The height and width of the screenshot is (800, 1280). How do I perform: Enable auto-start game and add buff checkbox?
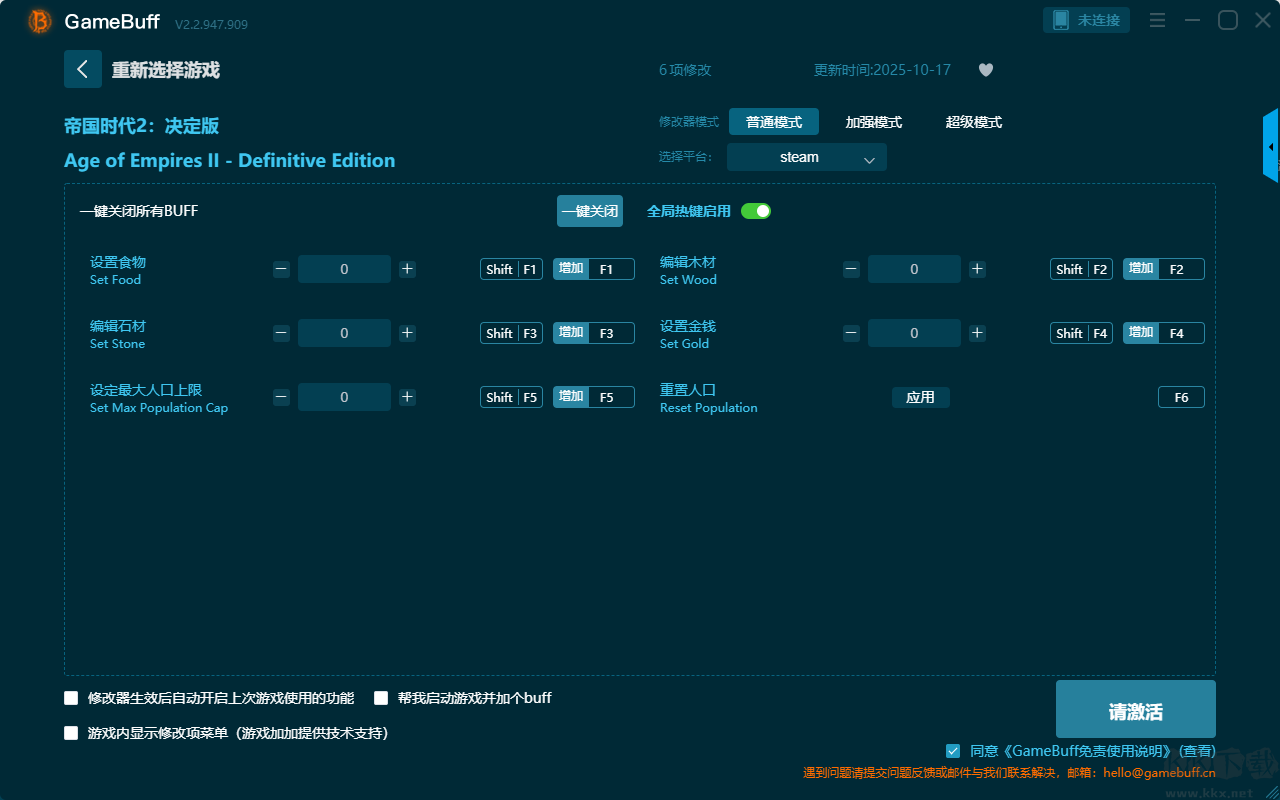coord(381,698)
